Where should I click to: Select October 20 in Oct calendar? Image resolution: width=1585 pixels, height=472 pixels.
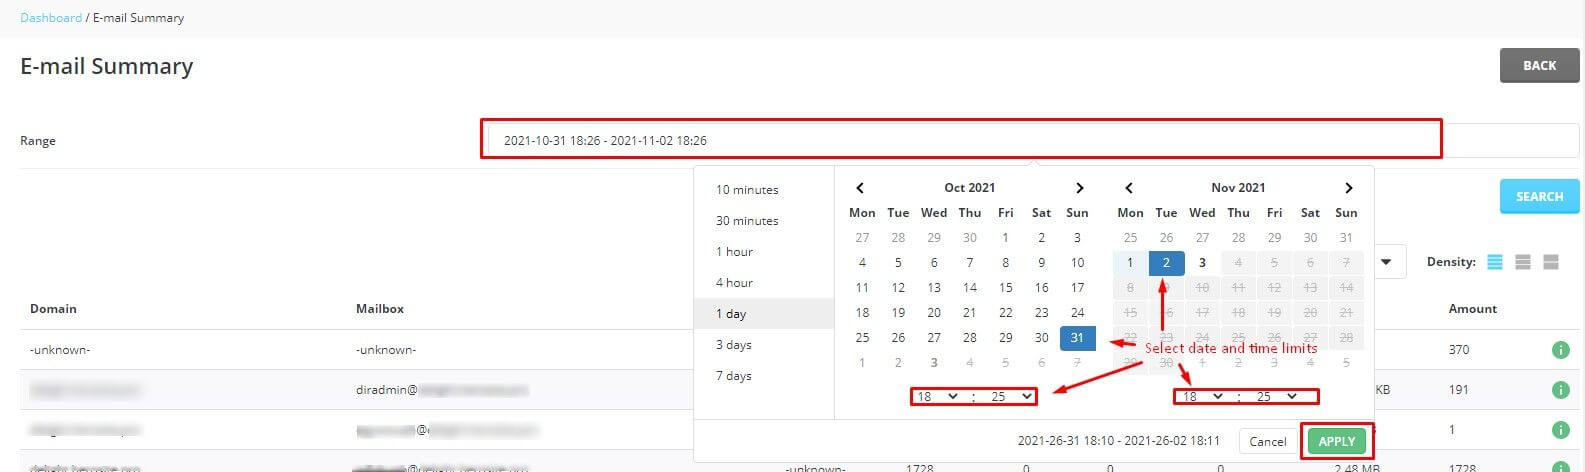point(934,313)
